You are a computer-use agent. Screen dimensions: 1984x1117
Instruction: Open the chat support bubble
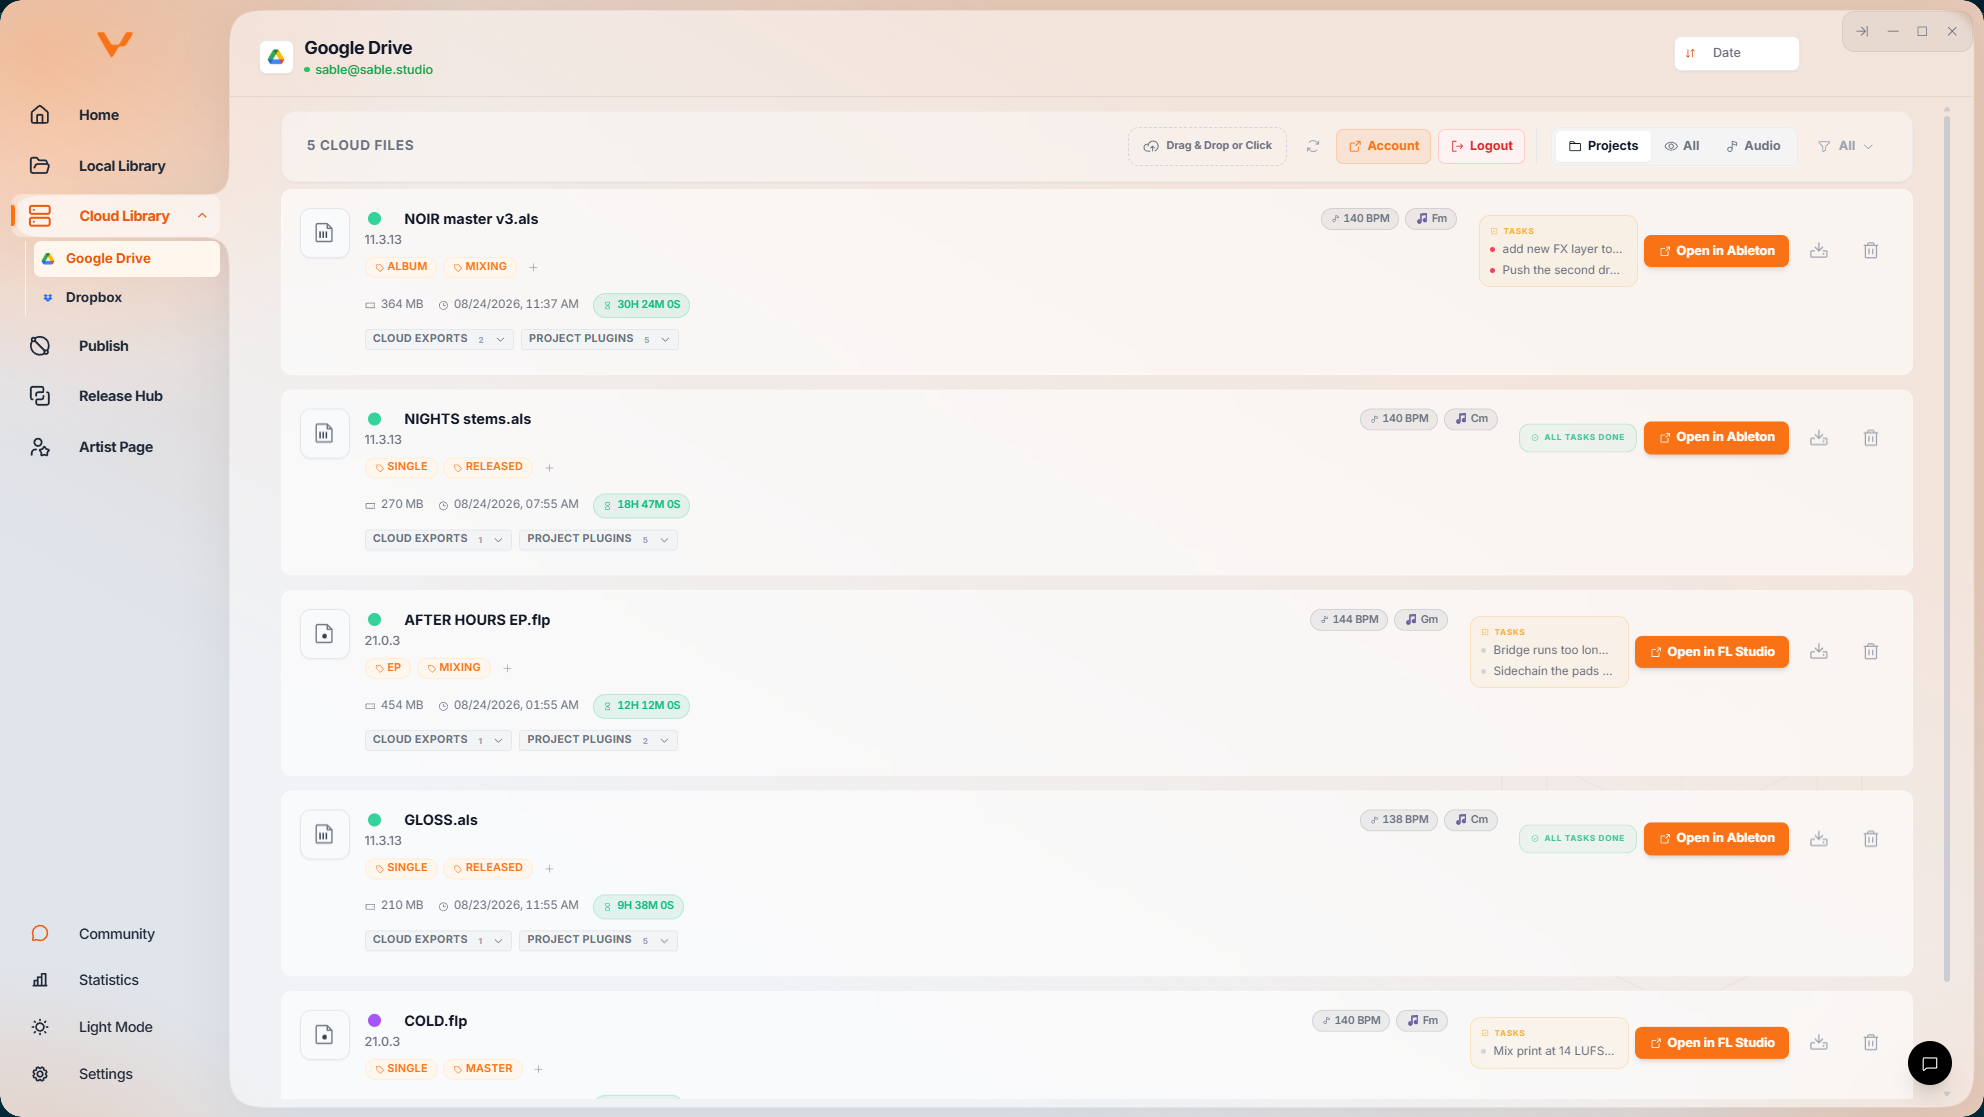click(x=1929, y=1063)
